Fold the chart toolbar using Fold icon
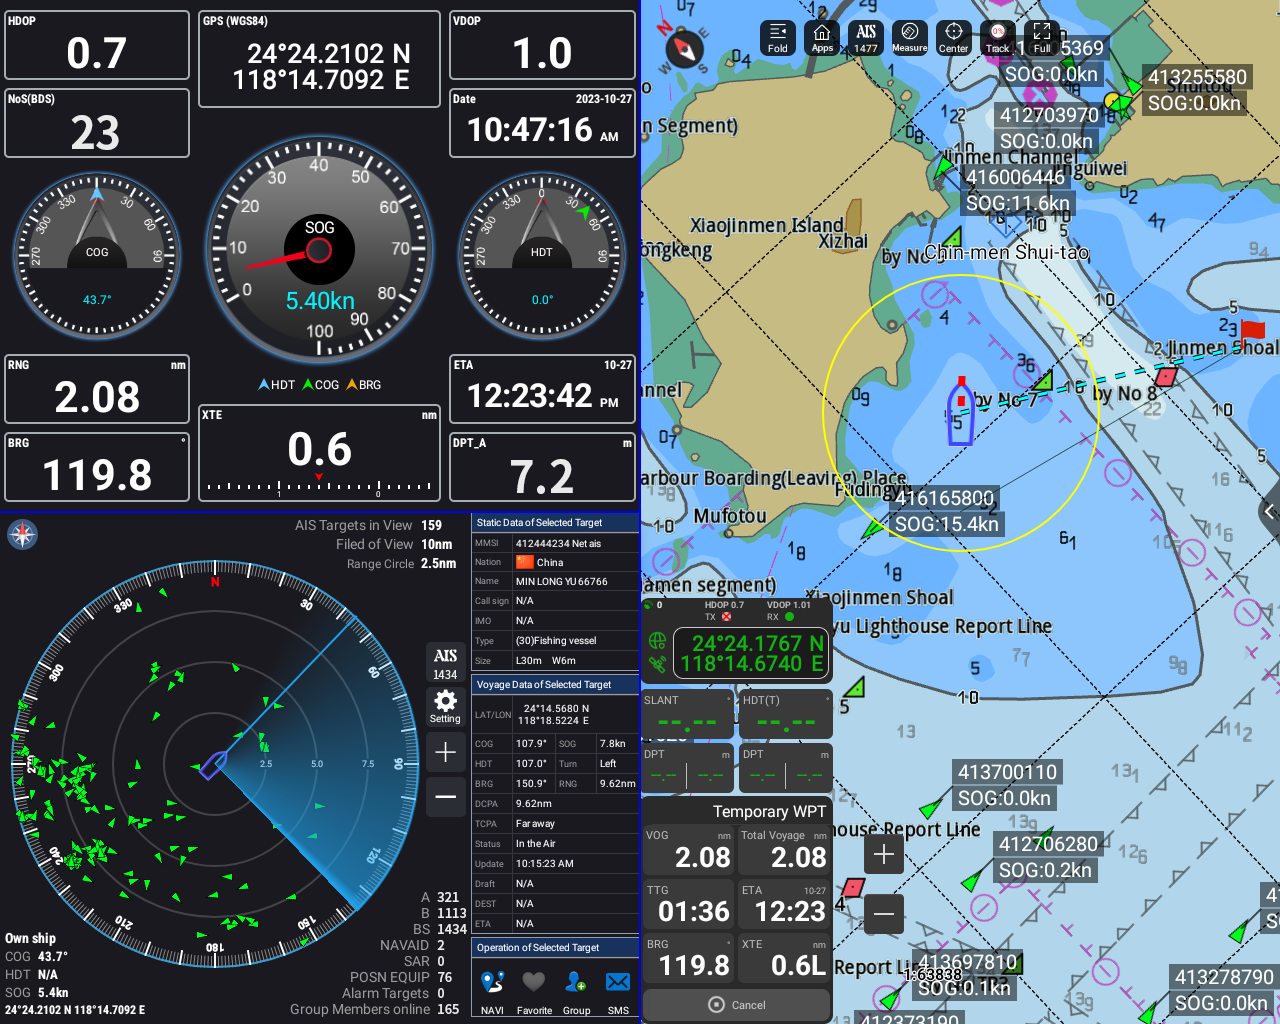The width and height of the screenshot is (1280, 1024). 778,38
